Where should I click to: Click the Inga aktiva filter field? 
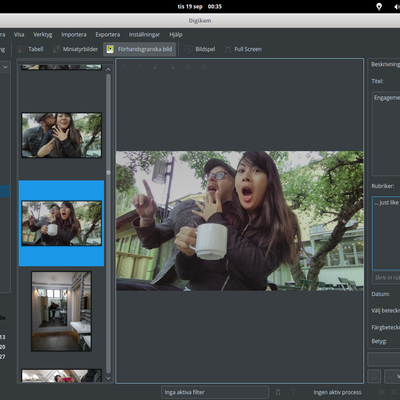click(x=215, y=392)
